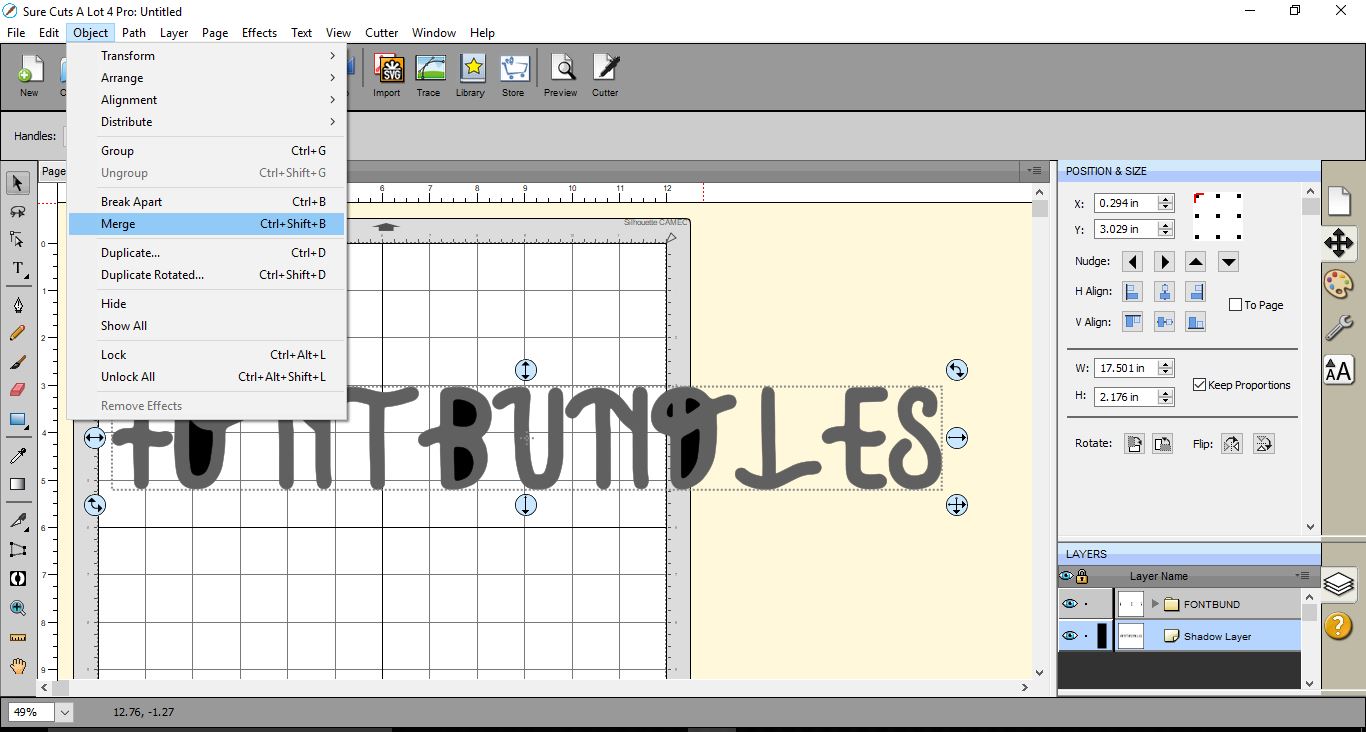Nudge selection left

(x=1132, y=262)
